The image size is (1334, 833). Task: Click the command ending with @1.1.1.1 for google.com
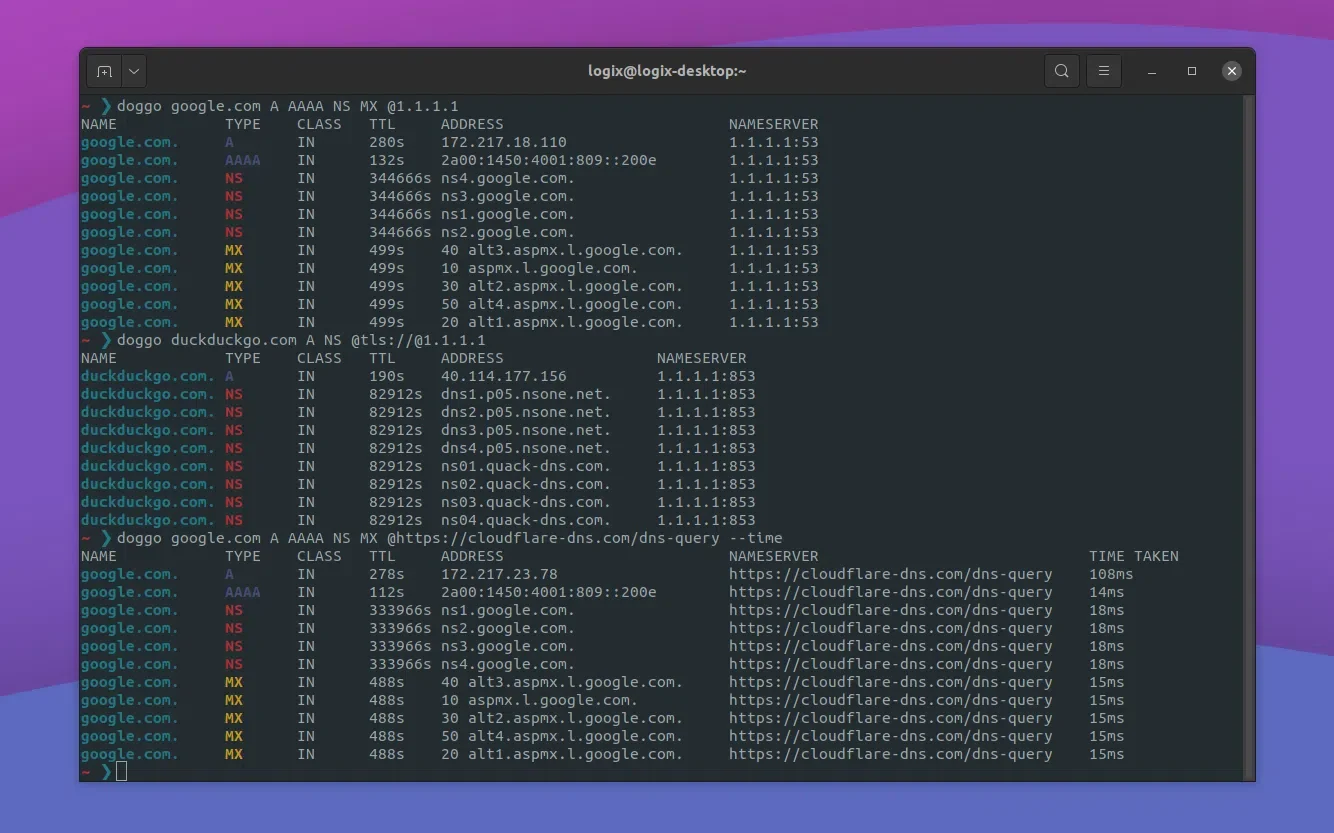tap(288, 106)
